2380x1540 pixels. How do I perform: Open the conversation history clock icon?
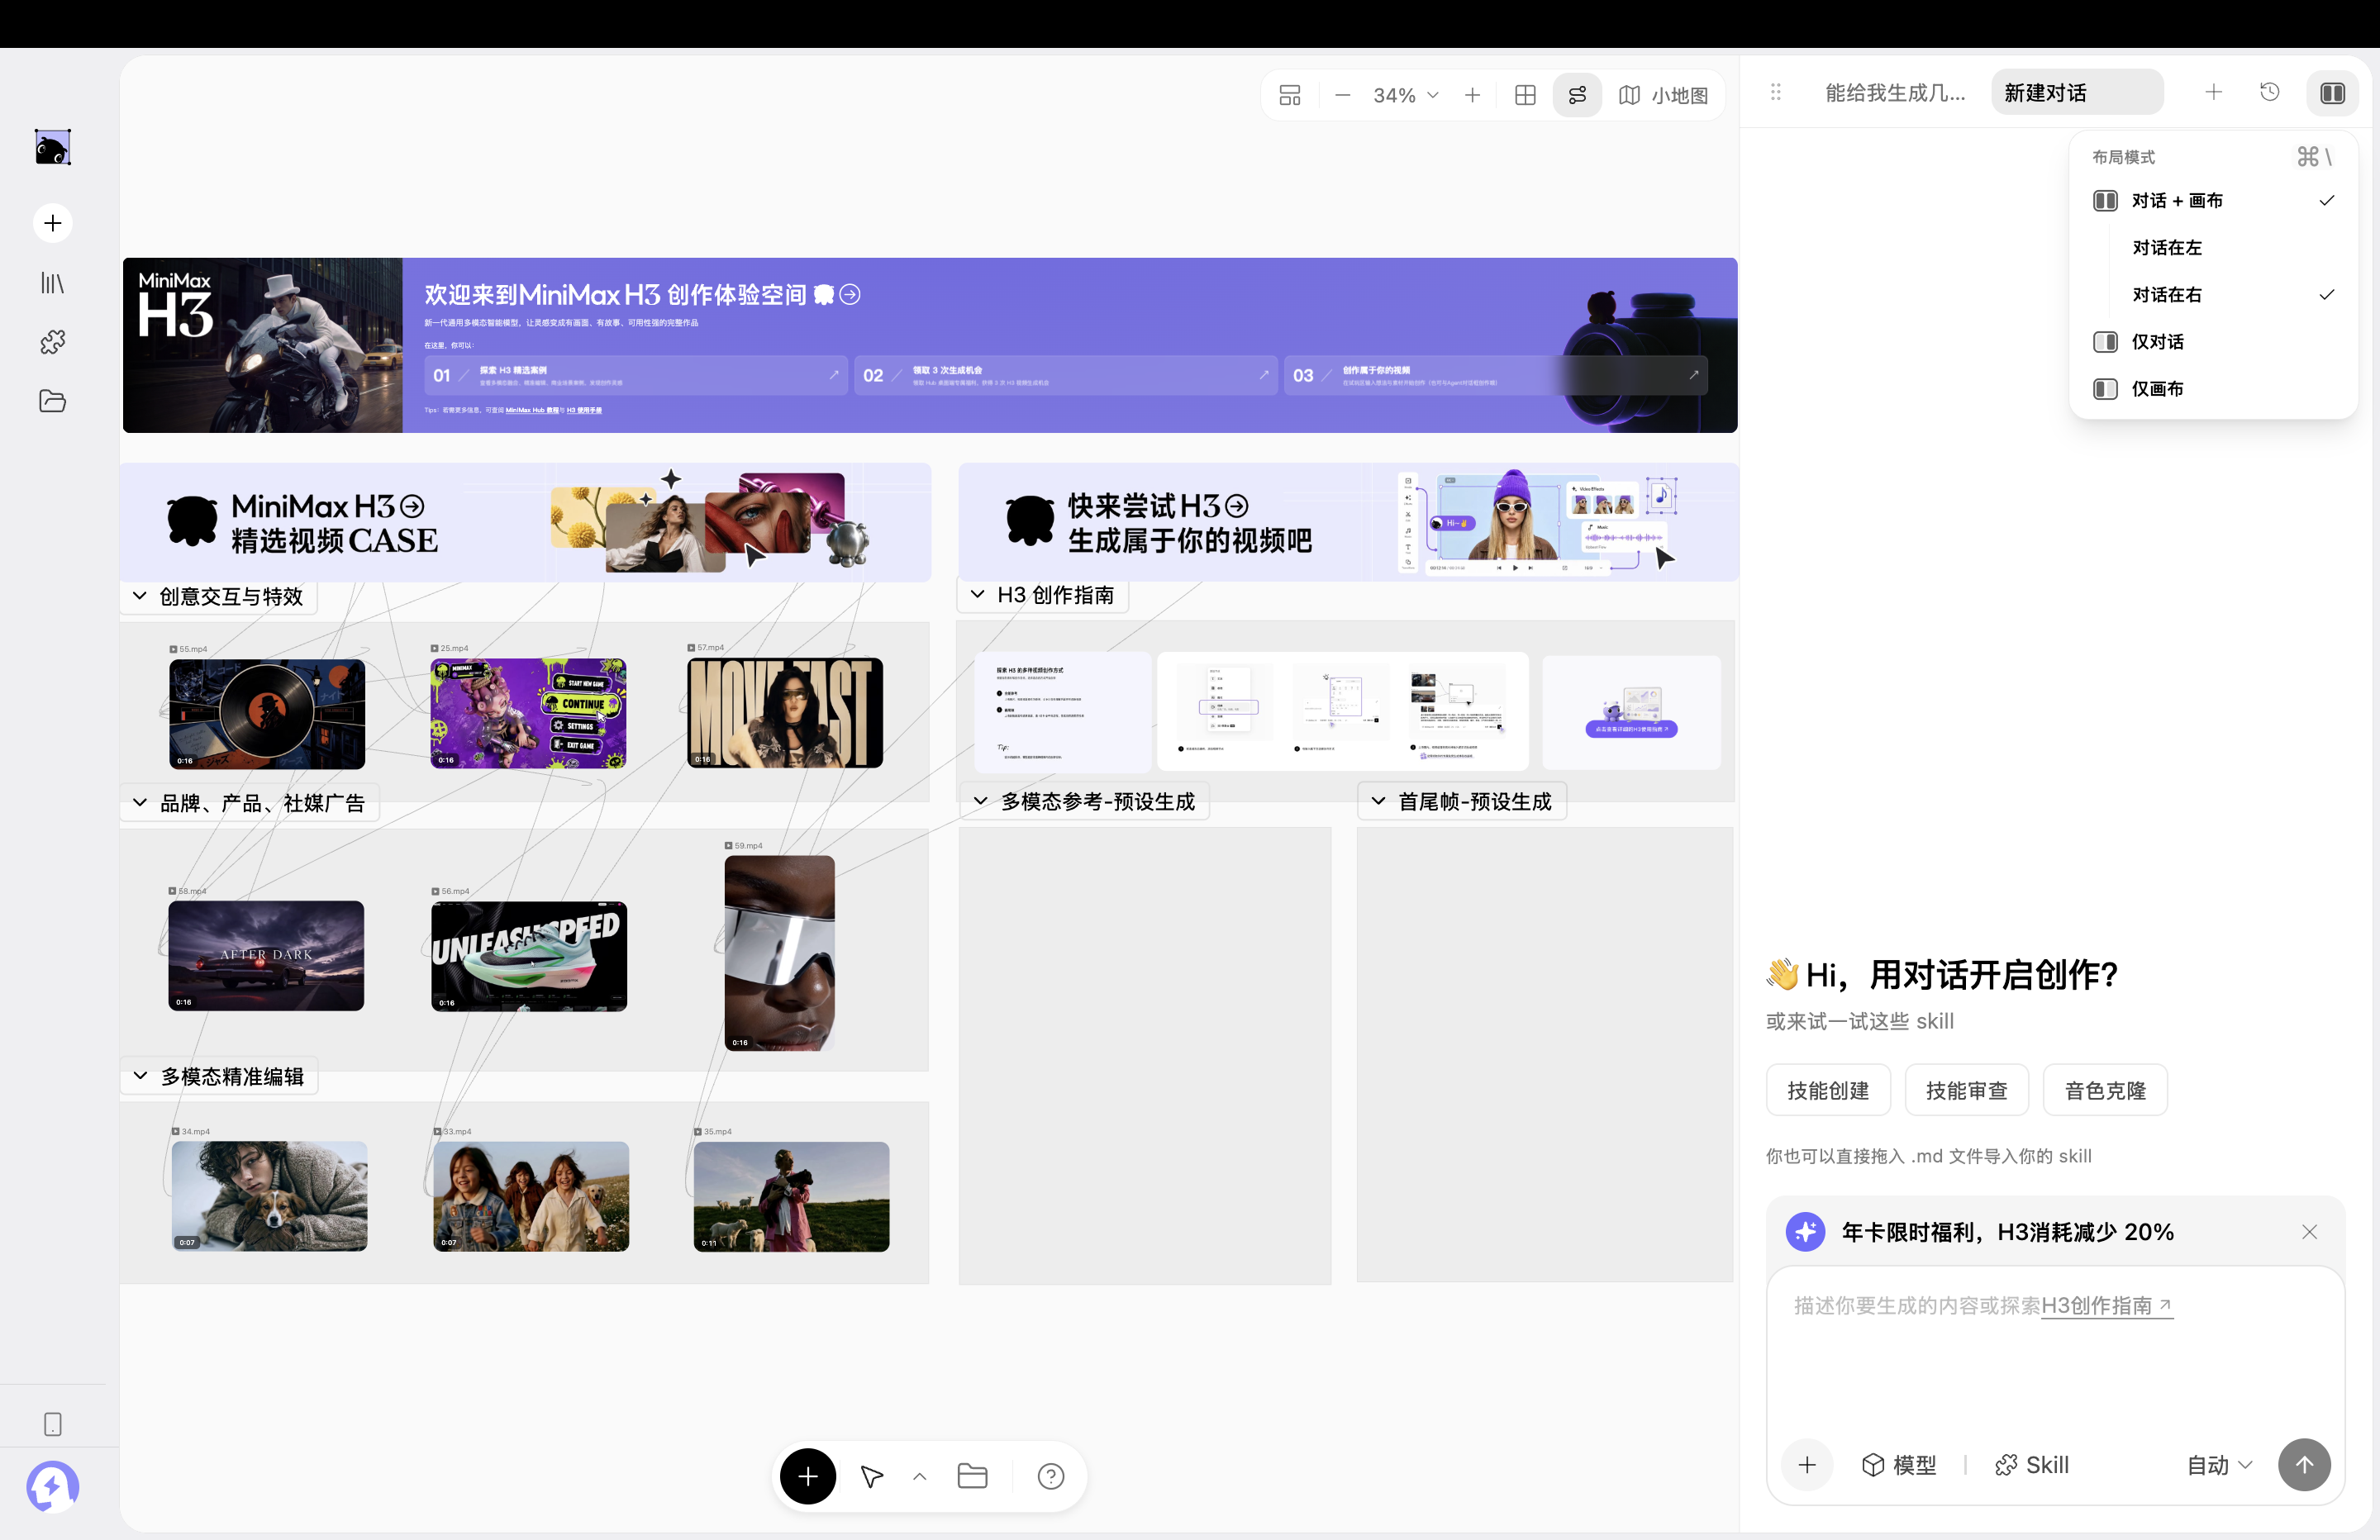coord(2270,93)
